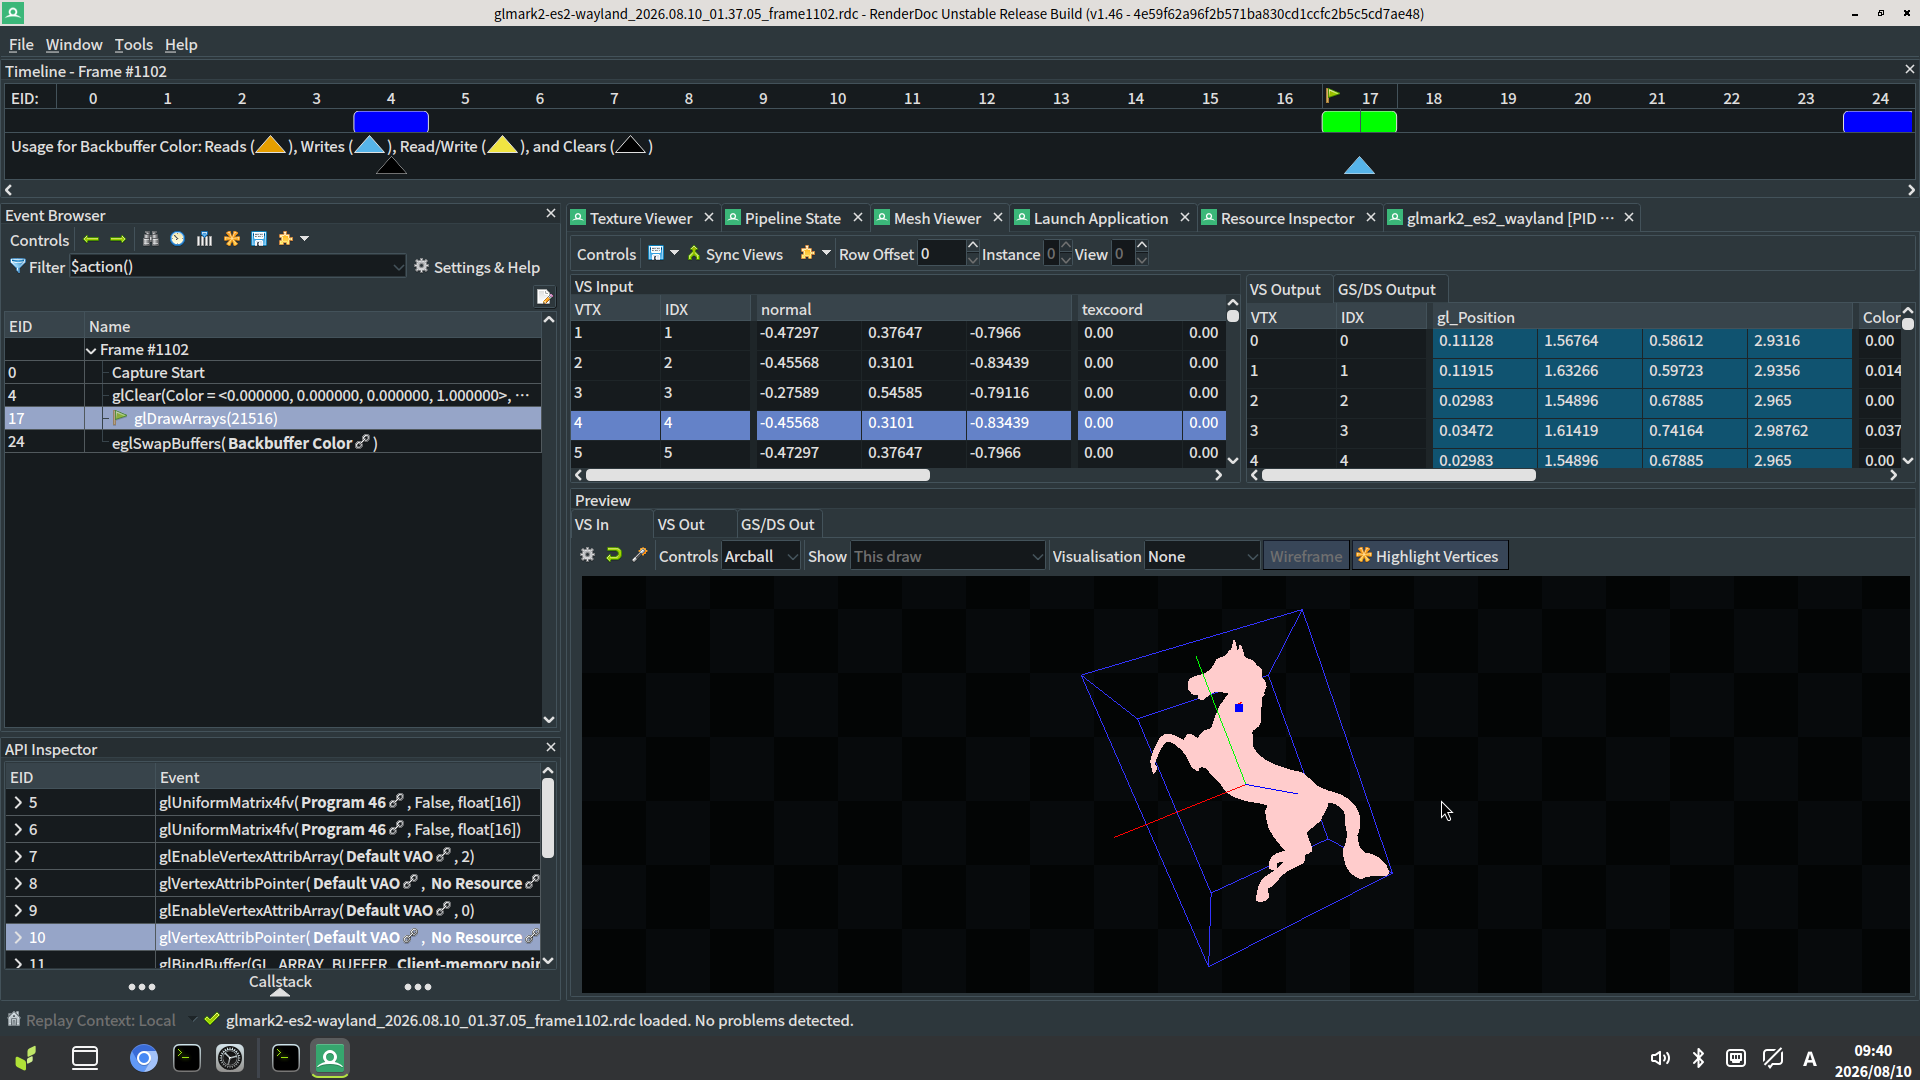Open the Help menu
The width and height of the screenshot is (1920, 1080).
pyautogui.click(x=181, y=44)
